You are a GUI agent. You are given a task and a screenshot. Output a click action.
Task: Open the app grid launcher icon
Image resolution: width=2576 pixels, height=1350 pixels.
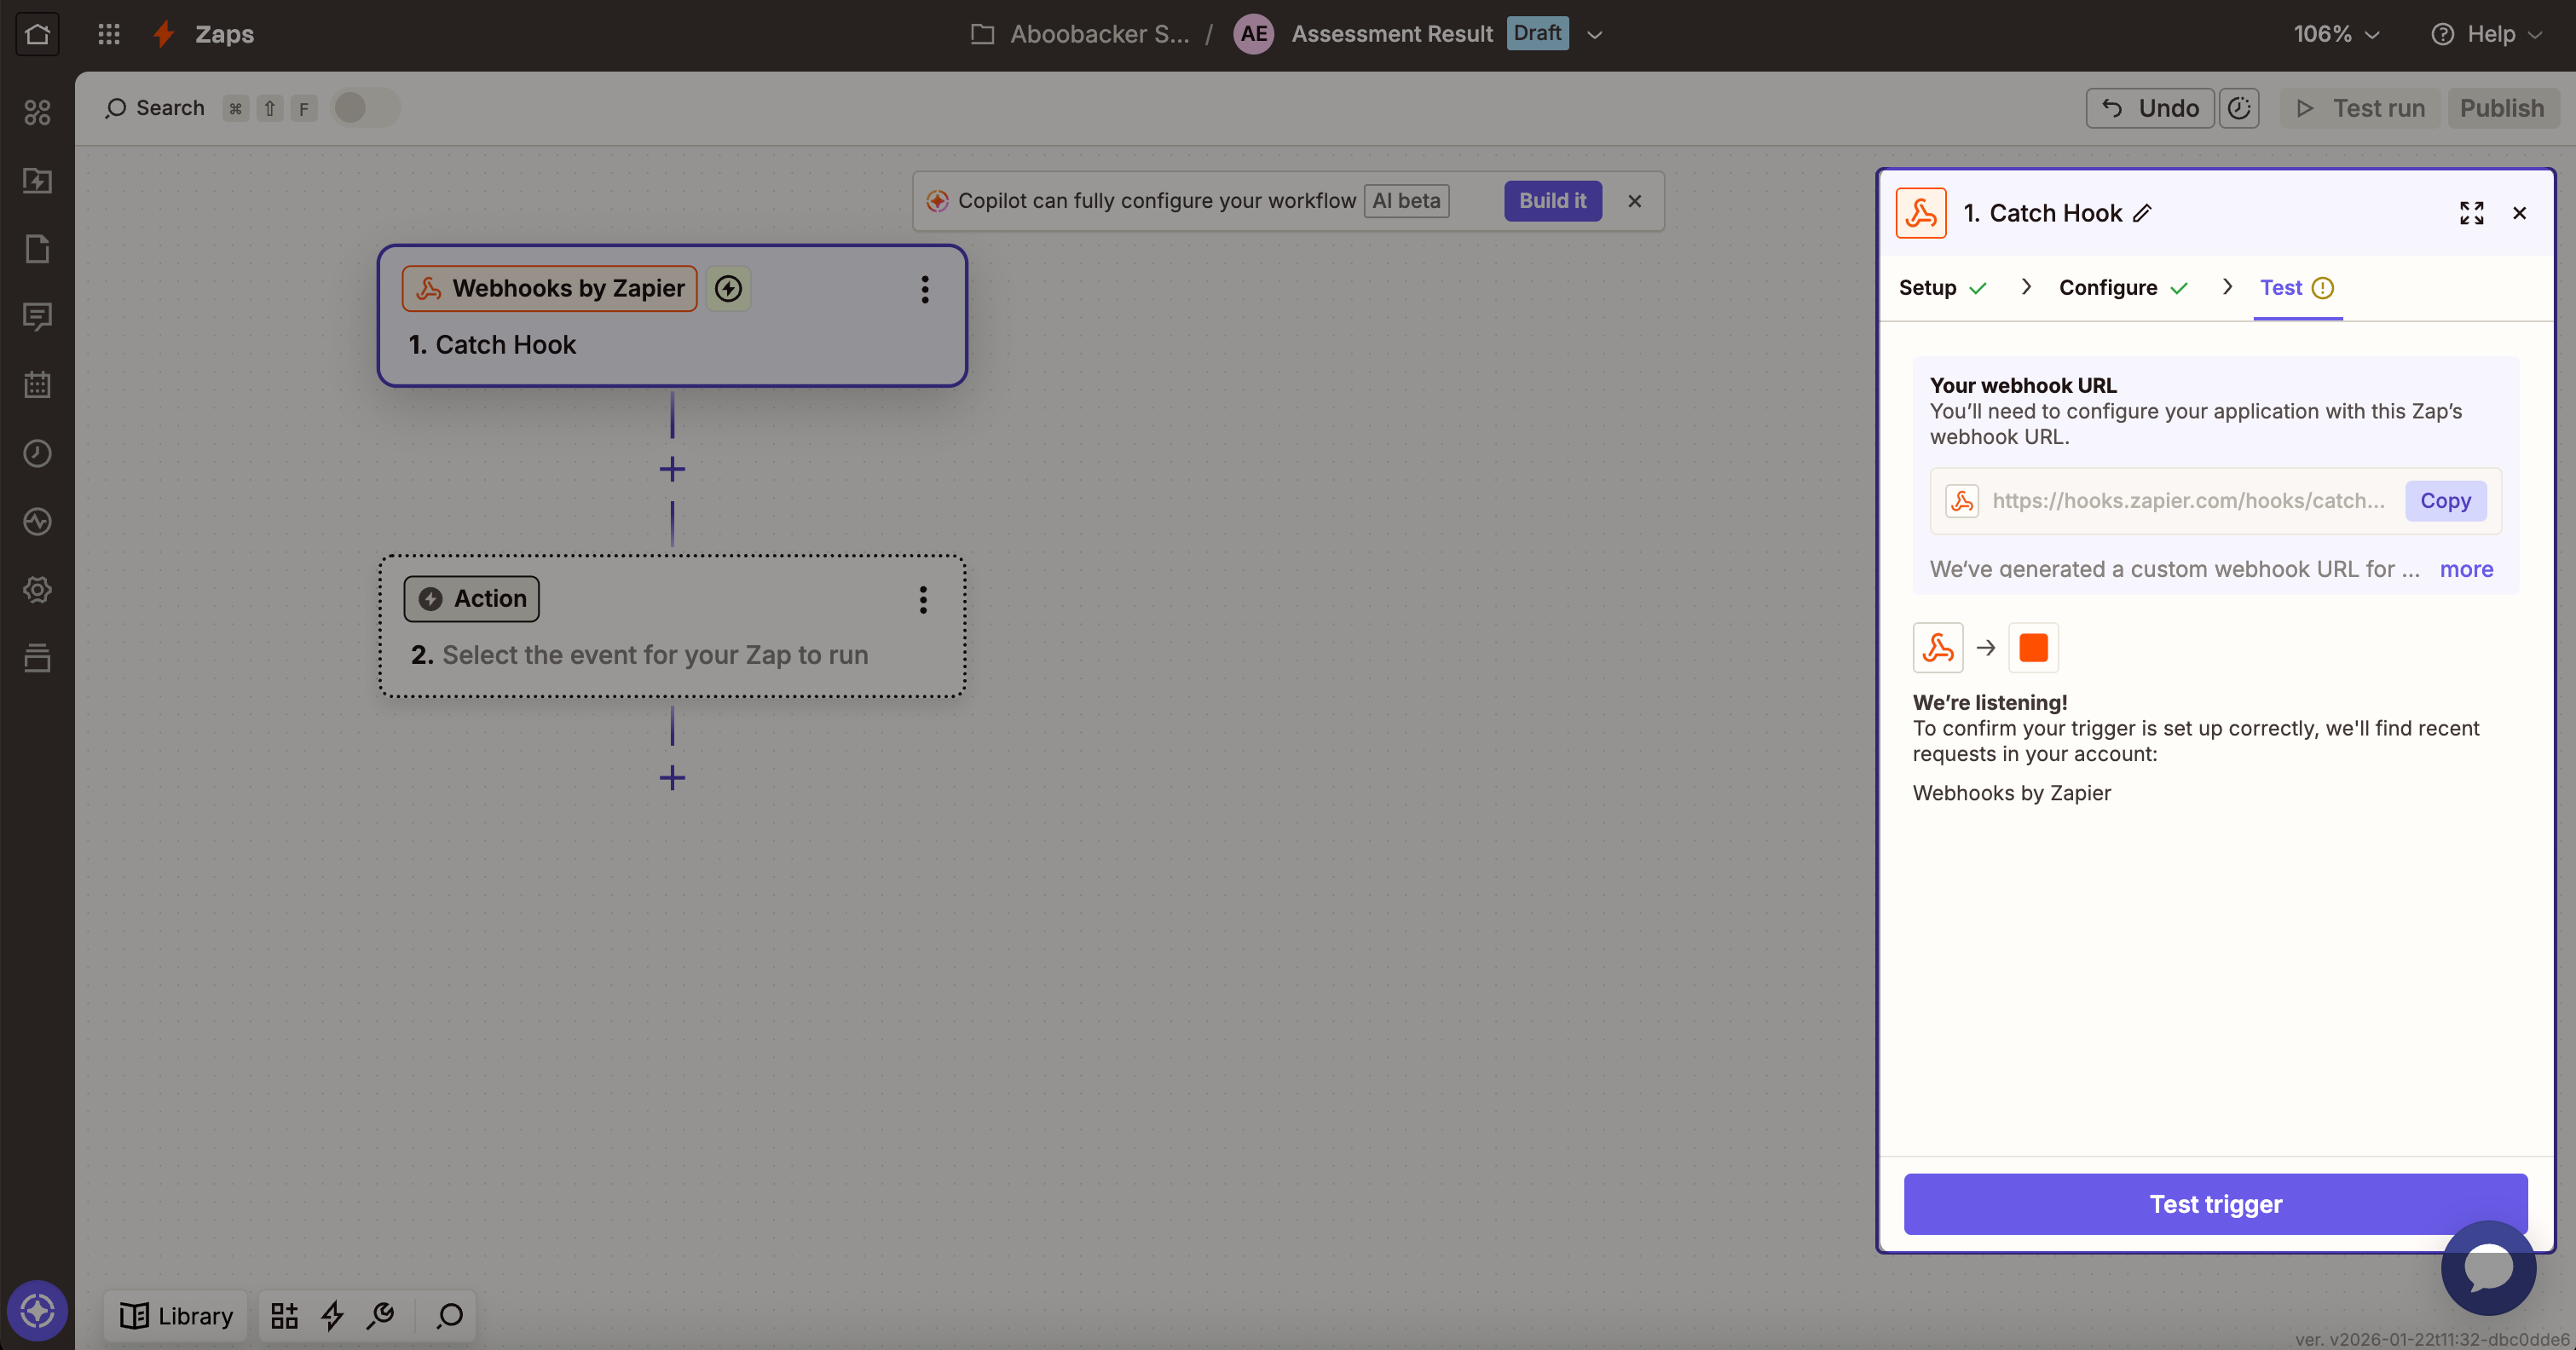[109, 34]
